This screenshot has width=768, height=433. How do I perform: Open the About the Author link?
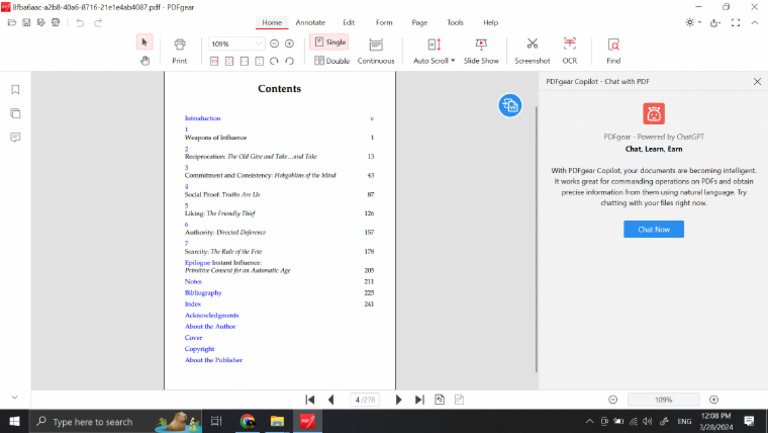pyautogui.click(x=210, y=326)
